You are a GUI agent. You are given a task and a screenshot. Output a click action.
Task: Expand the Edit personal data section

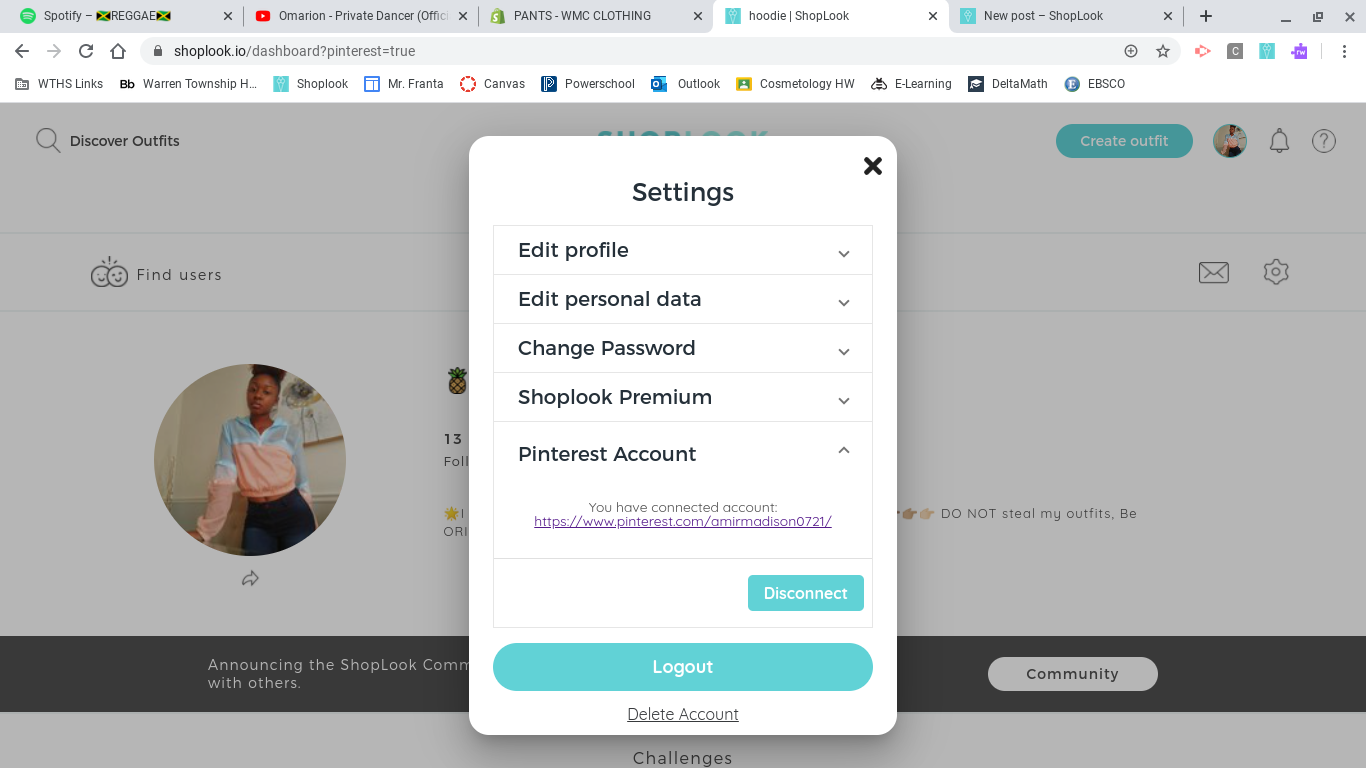[683, 299]
